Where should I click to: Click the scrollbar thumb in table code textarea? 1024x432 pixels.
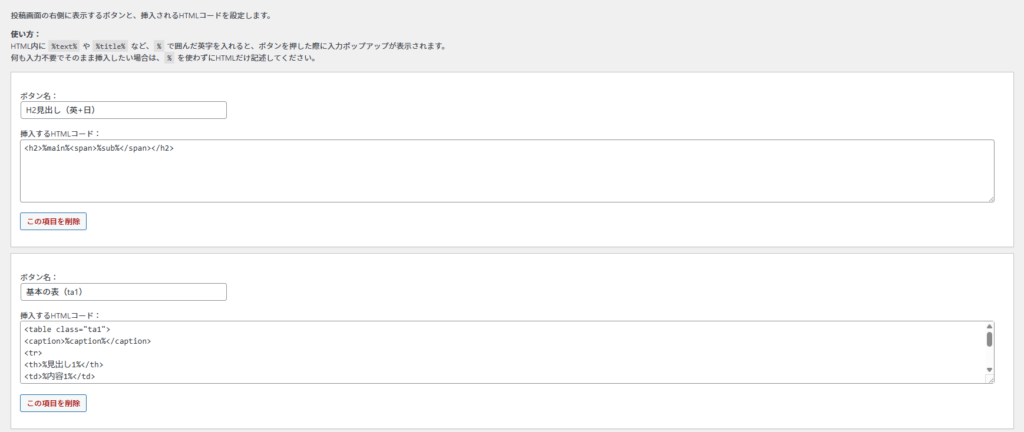coord(989,339)
